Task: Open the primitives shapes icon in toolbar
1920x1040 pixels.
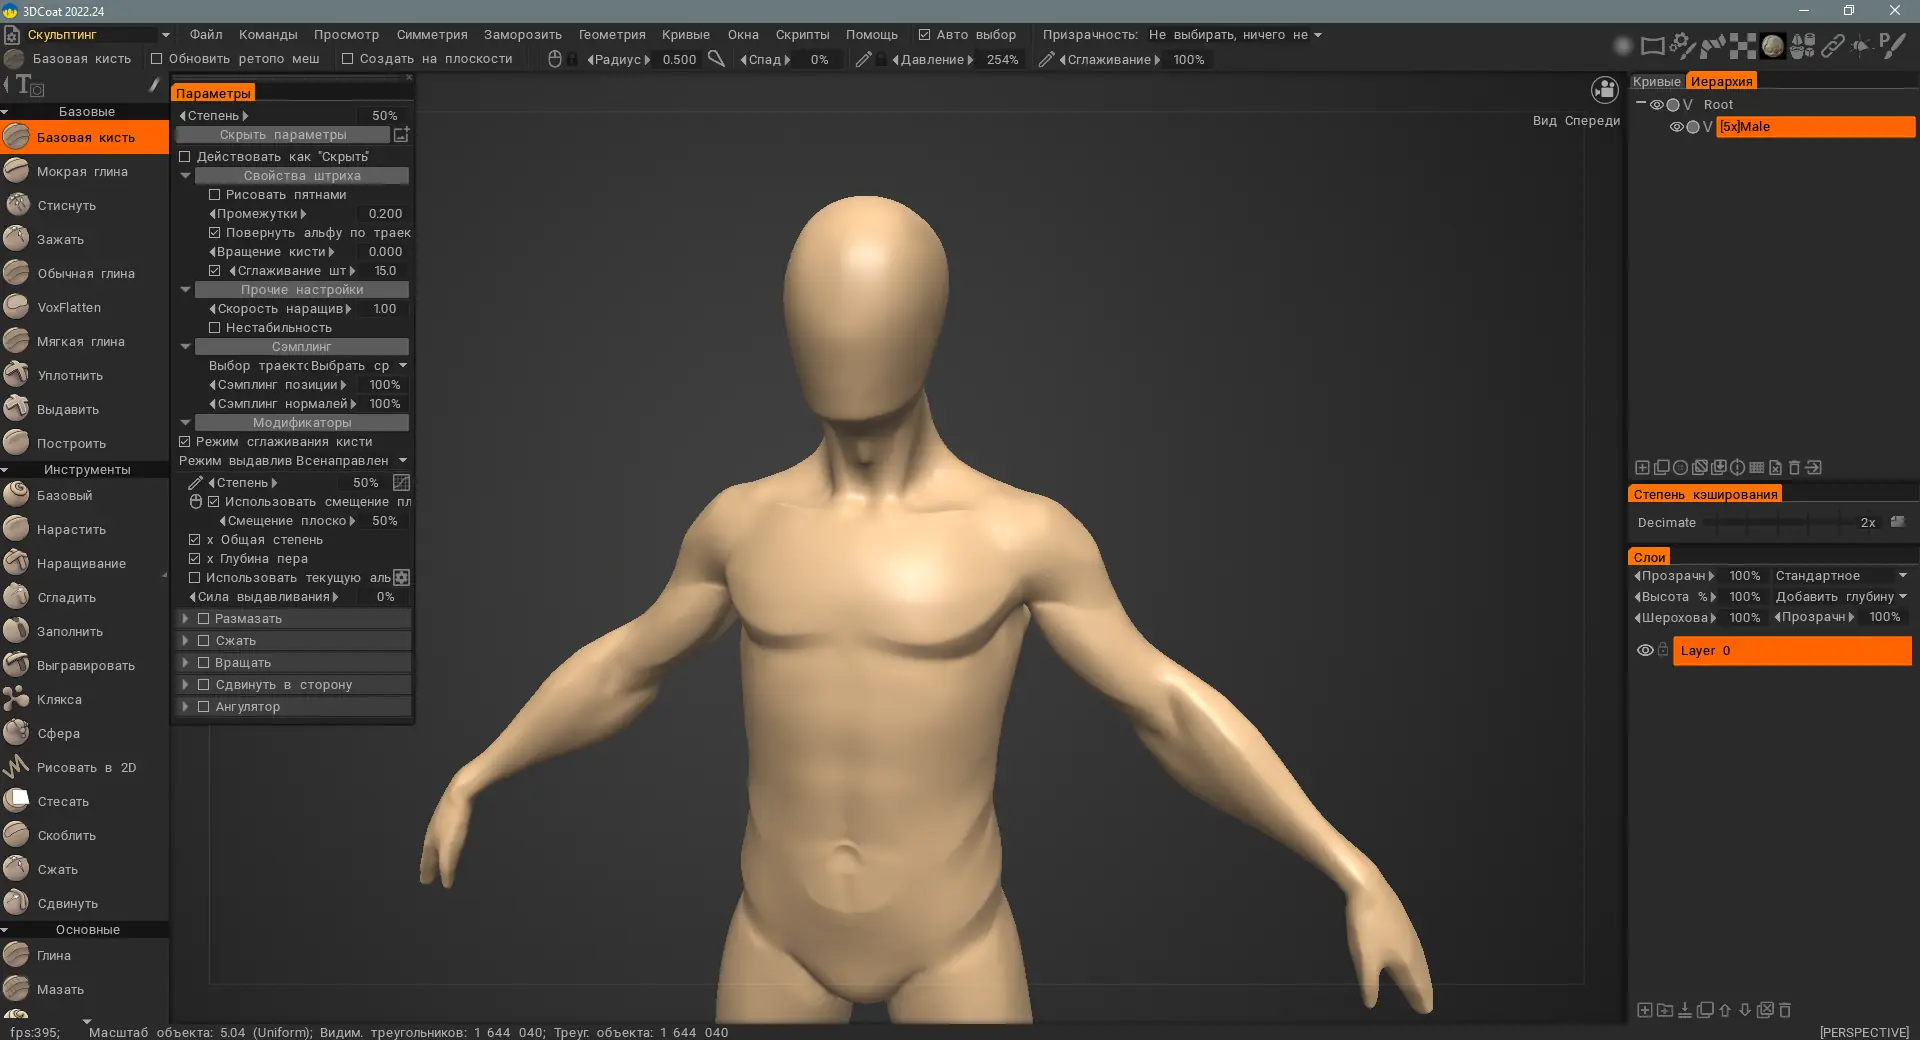Action: (1803, 46)
